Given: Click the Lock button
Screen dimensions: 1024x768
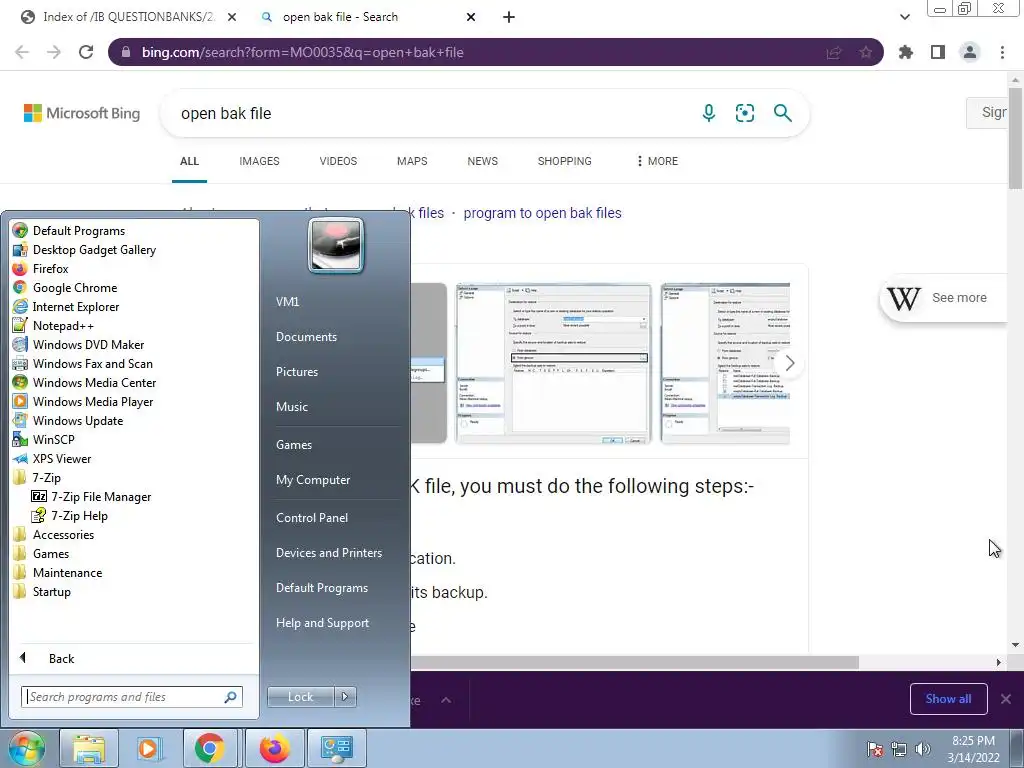Looking at the screenshot, I should [x=300, y=697].
